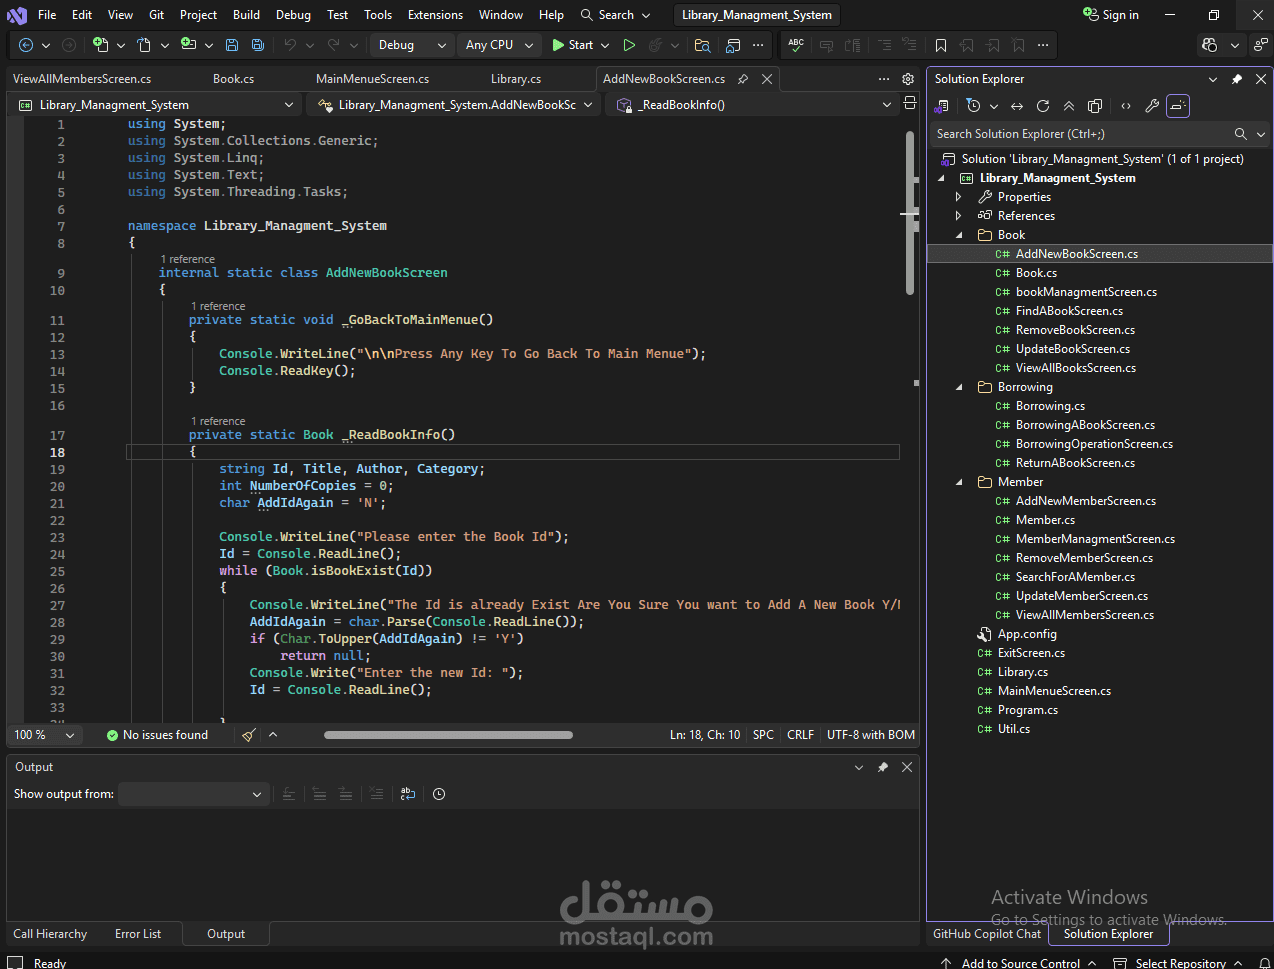Click the editor horizontal scrollbar thumb
The image size is (1274, 969).
[448, 735]
